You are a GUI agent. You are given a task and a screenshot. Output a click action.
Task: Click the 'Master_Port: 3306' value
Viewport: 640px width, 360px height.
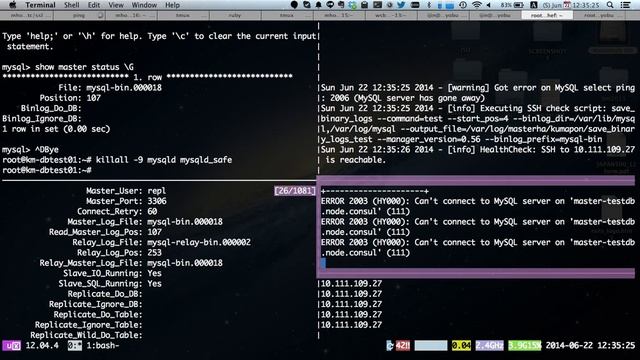(x=156, y=201)
